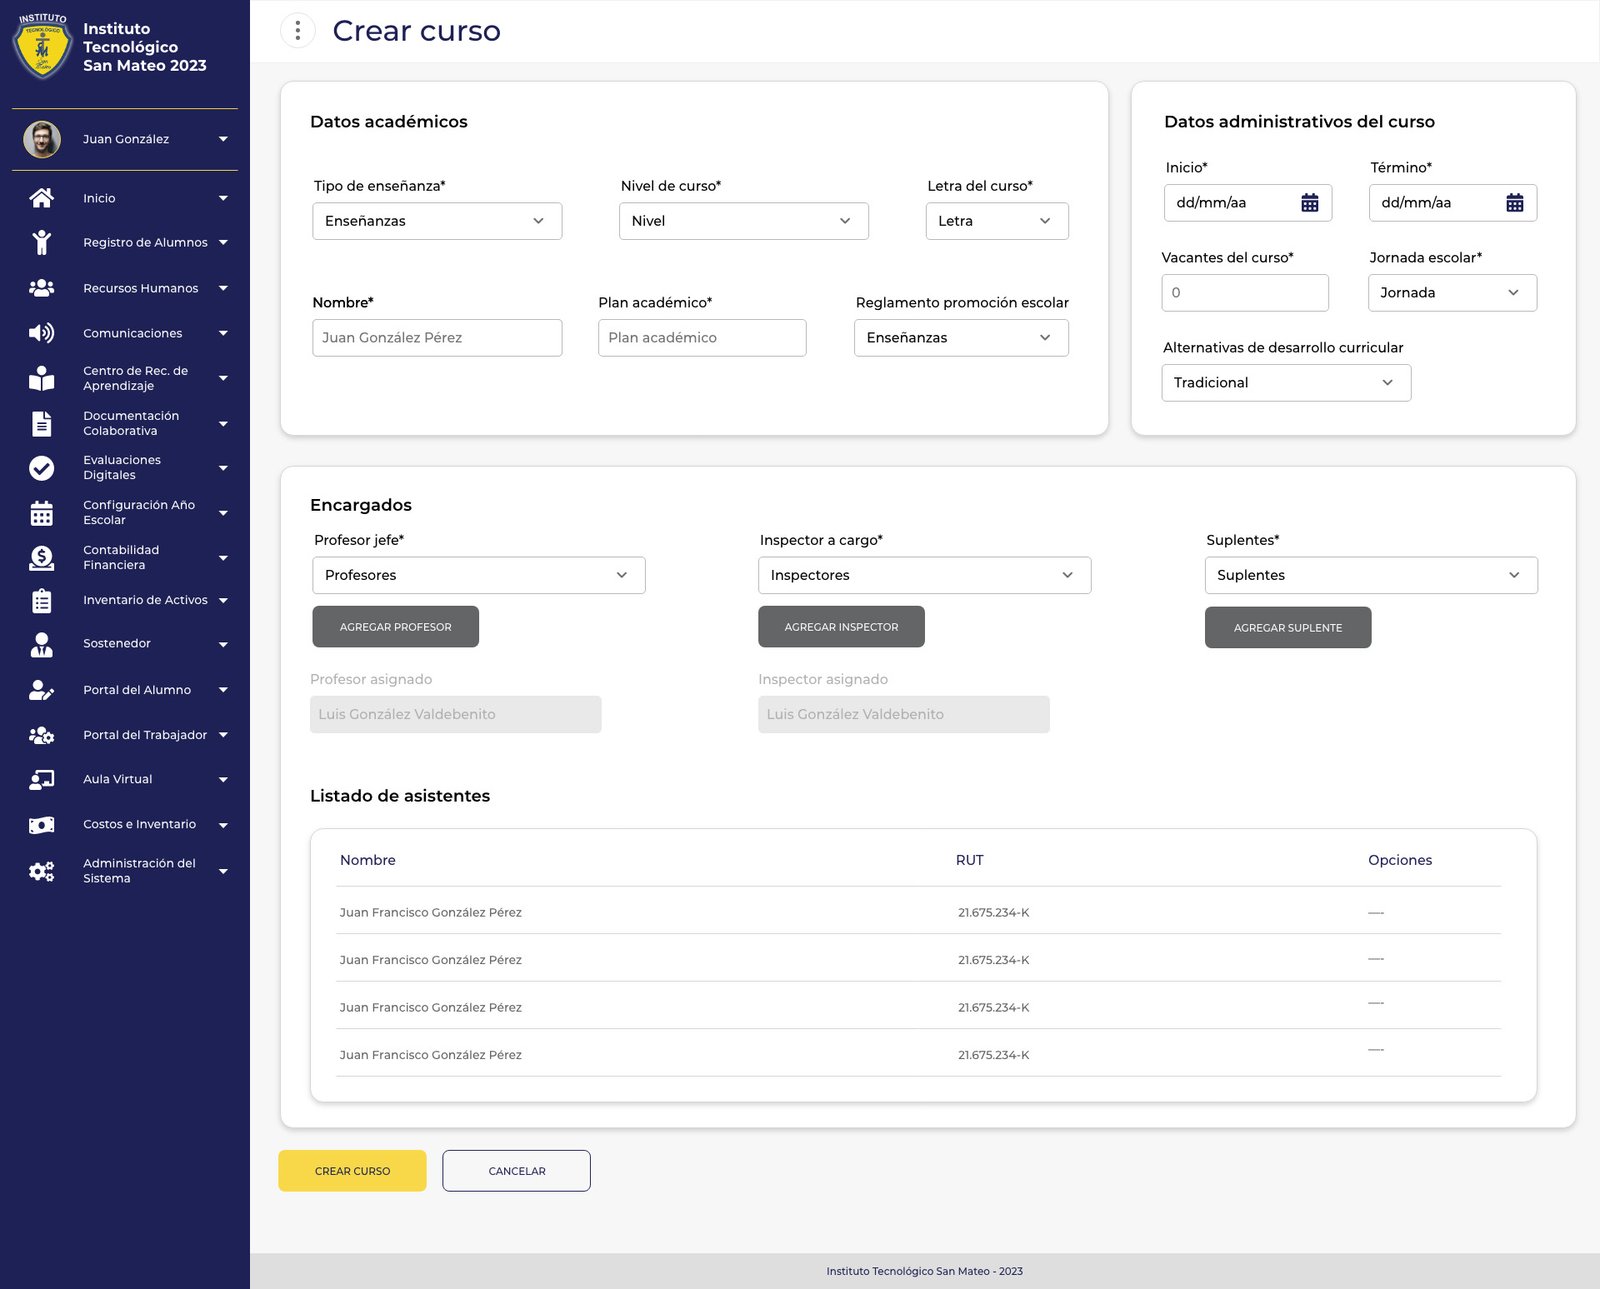Click the Vacantes del curso field
This screenshot has height=1289, width=1600.
click(x=1244, y=293)
